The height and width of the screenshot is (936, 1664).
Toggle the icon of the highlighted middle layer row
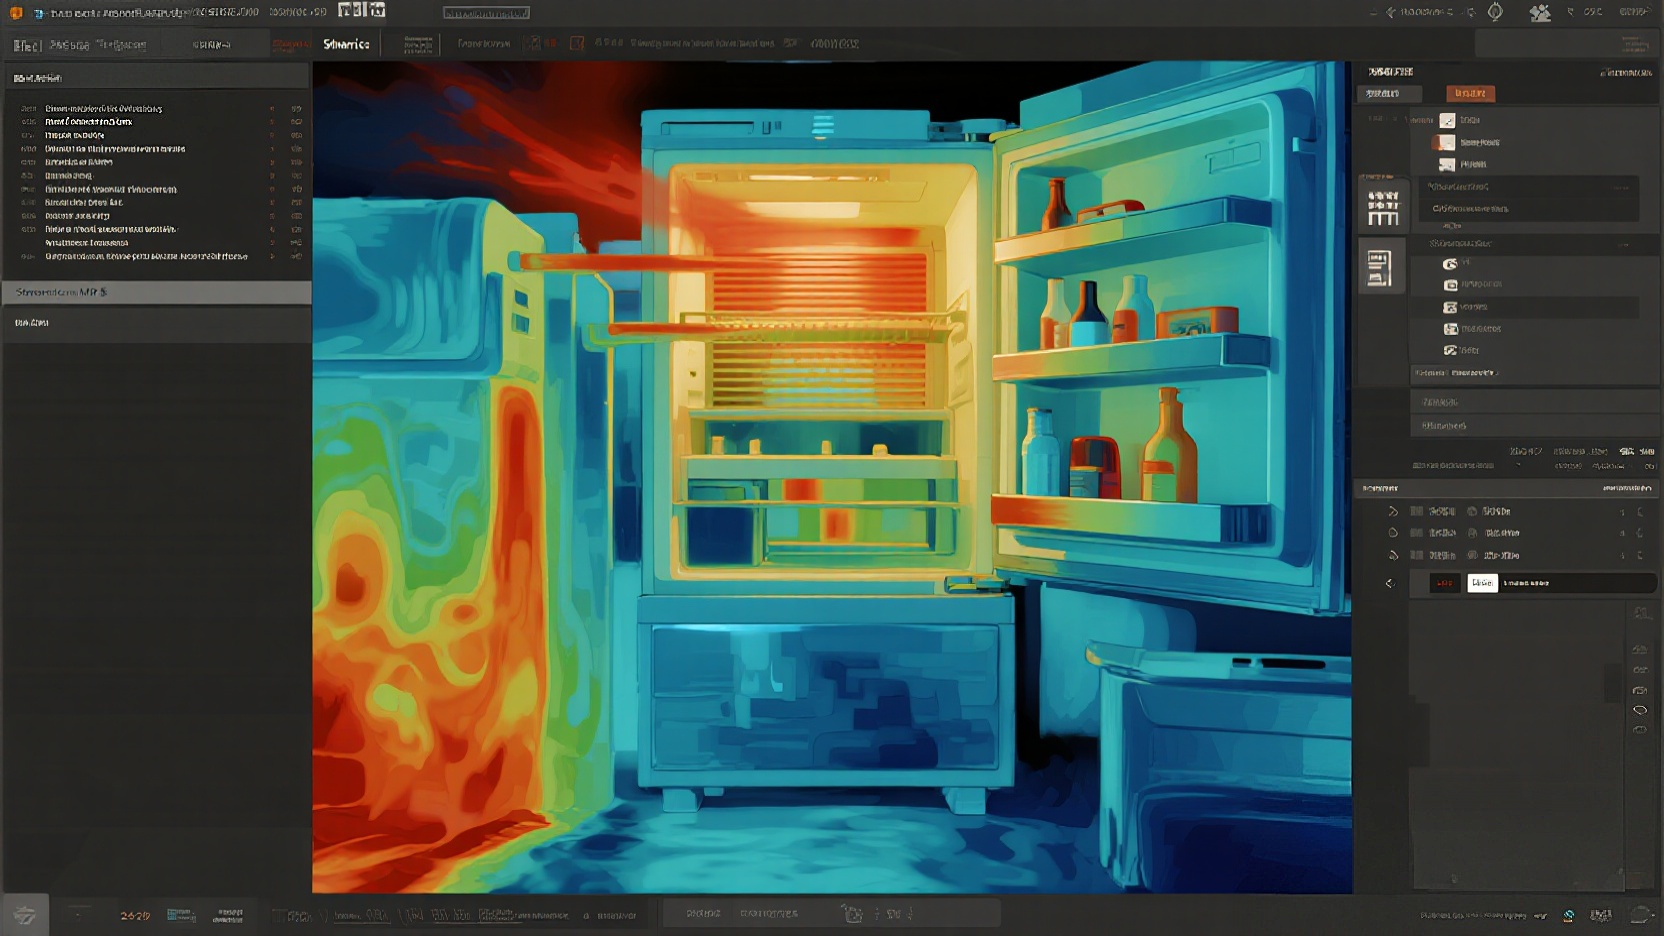(1450, 307)
